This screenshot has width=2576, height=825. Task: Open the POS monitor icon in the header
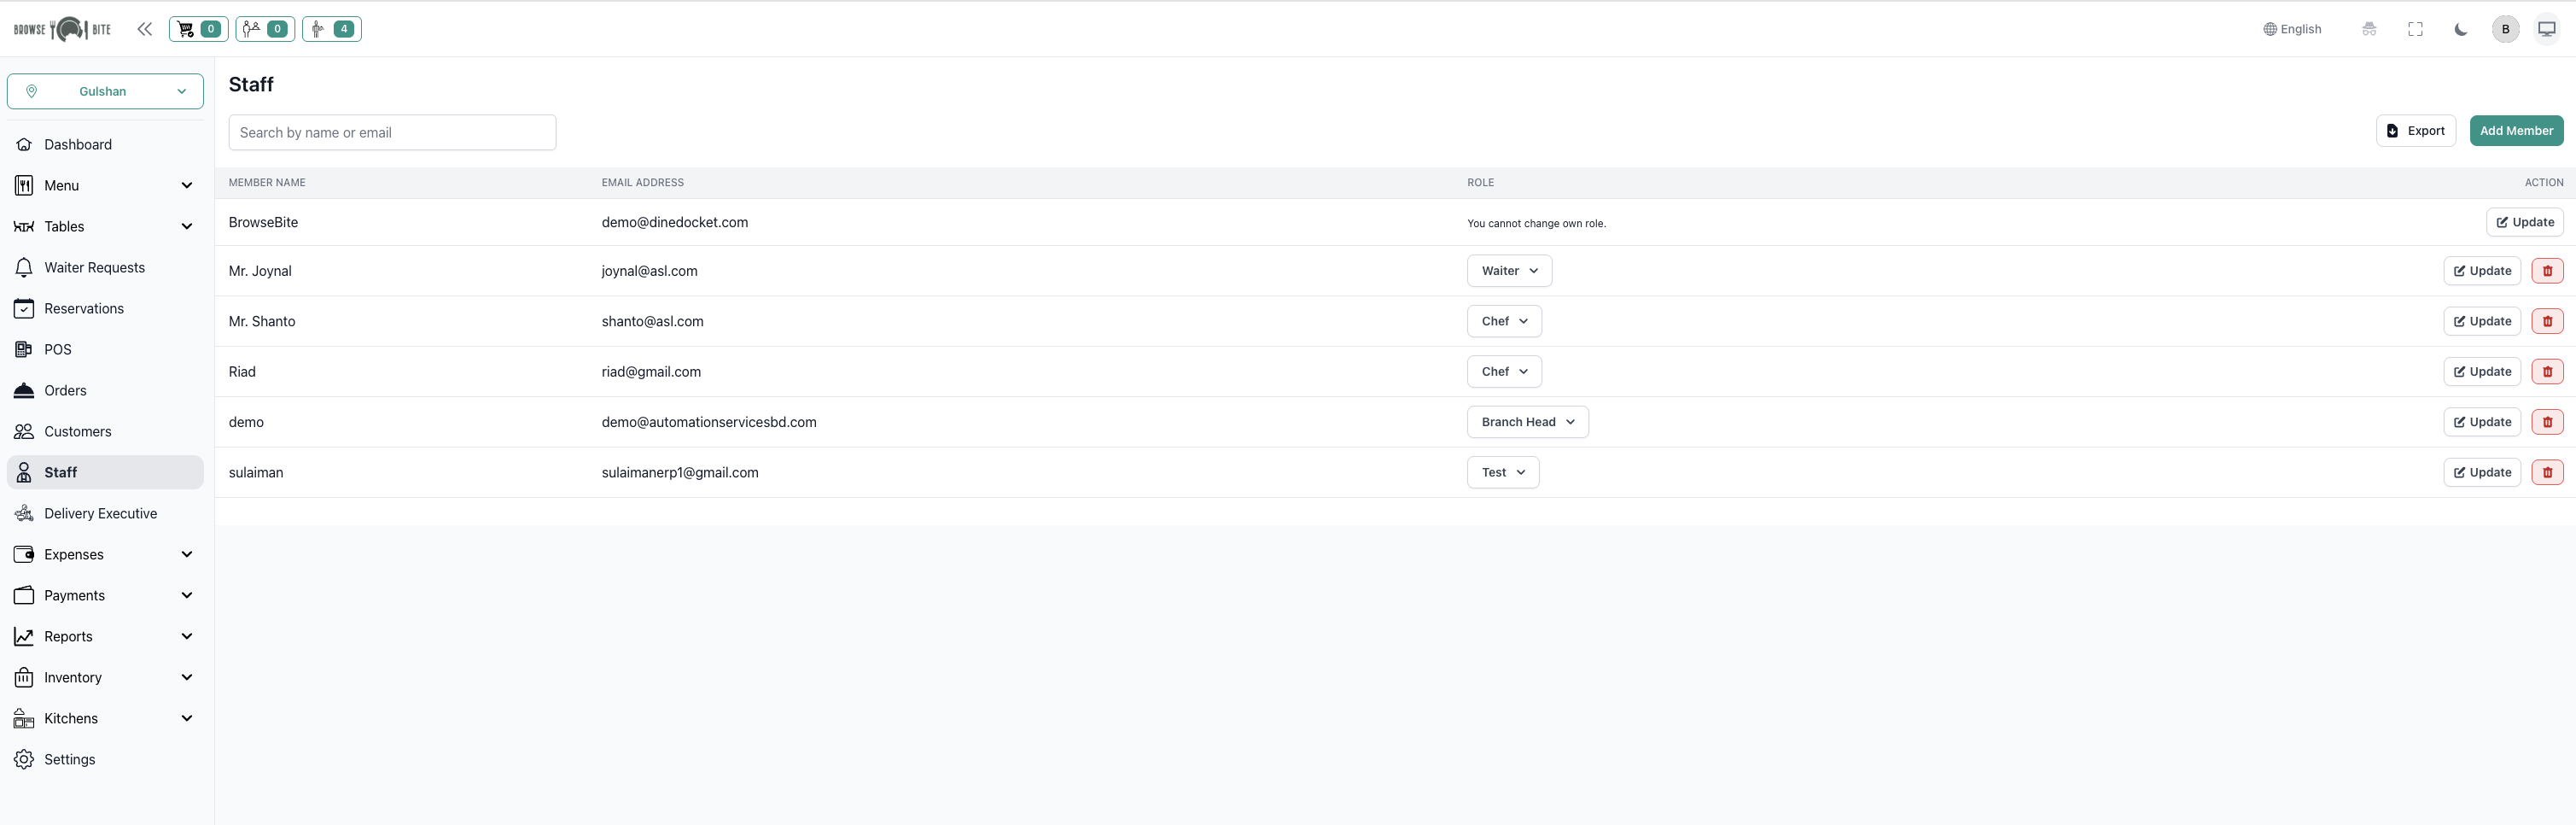pos(2547,29)
